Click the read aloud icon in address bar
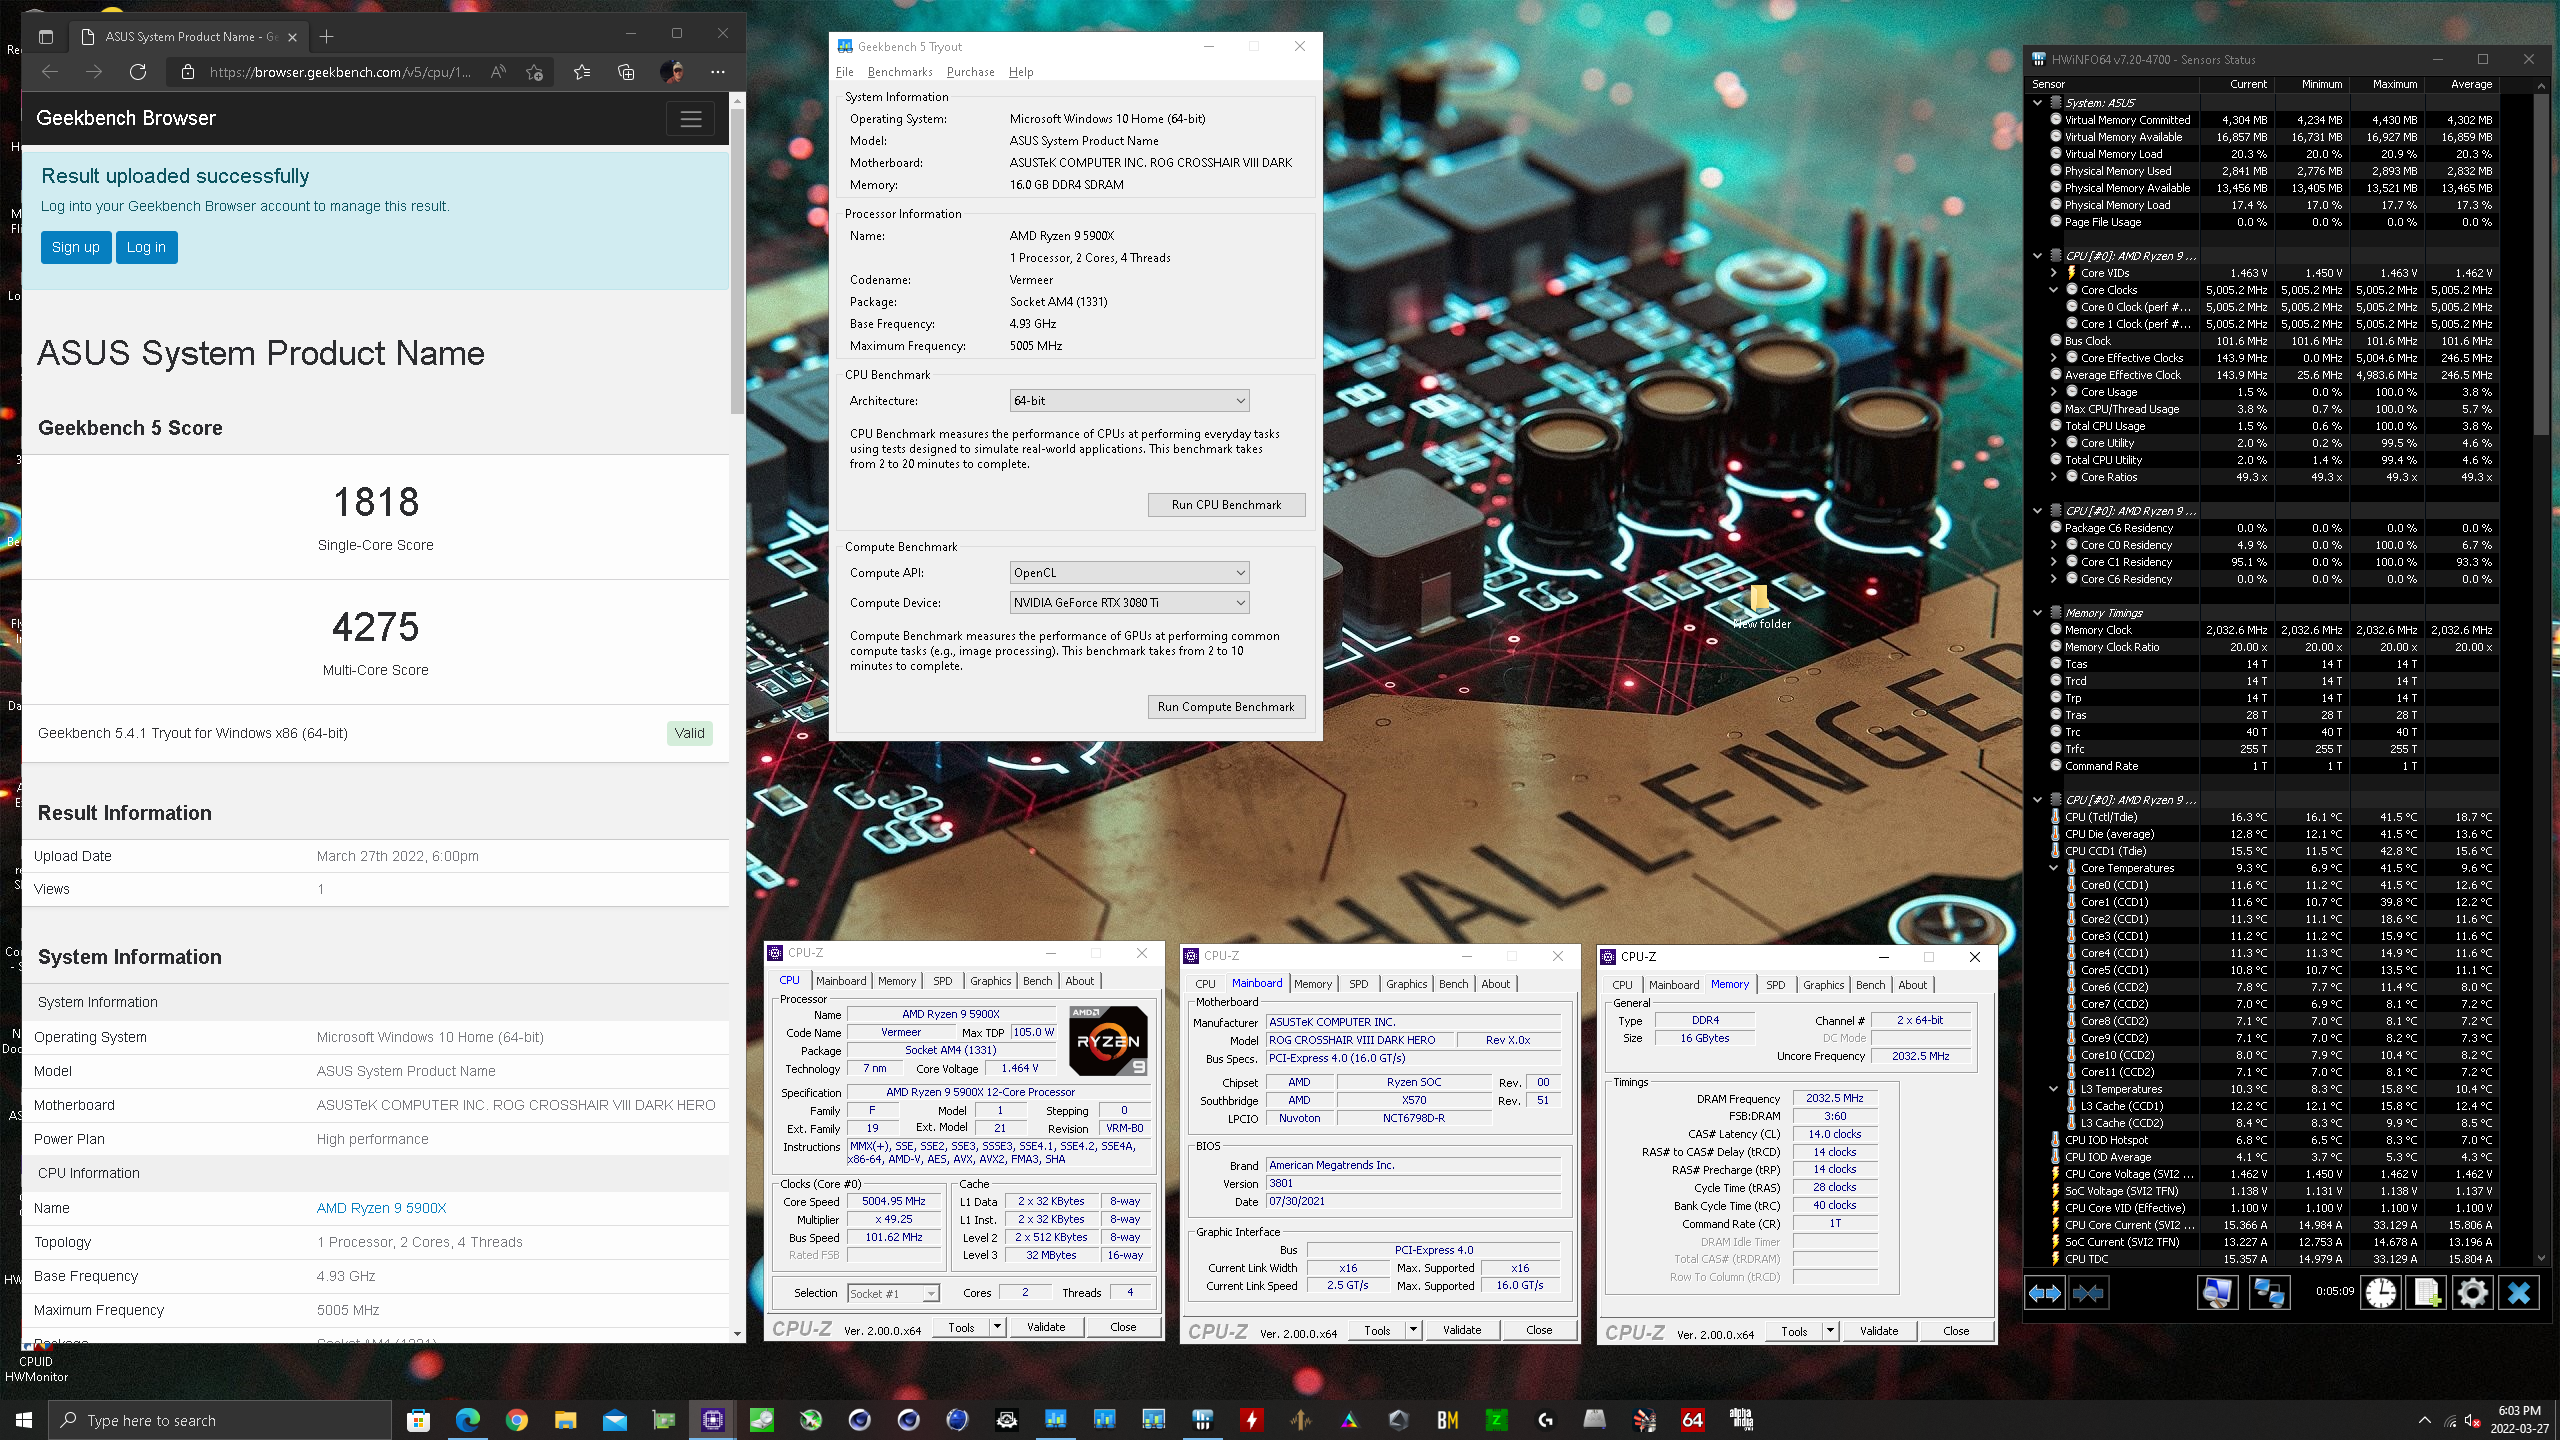The width and height of the screenshot is (2560, 1440). (x=498, y=72)
